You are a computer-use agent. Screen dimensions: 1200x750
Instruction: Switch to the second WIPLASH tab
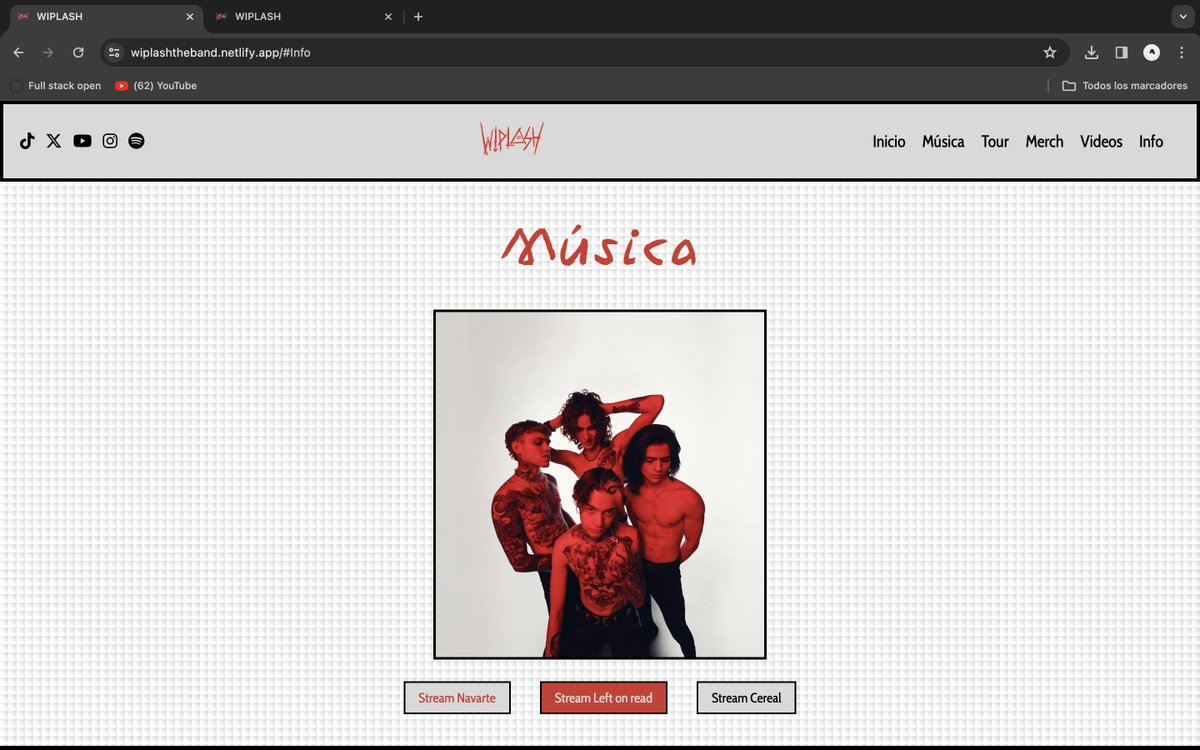point(304,16)
